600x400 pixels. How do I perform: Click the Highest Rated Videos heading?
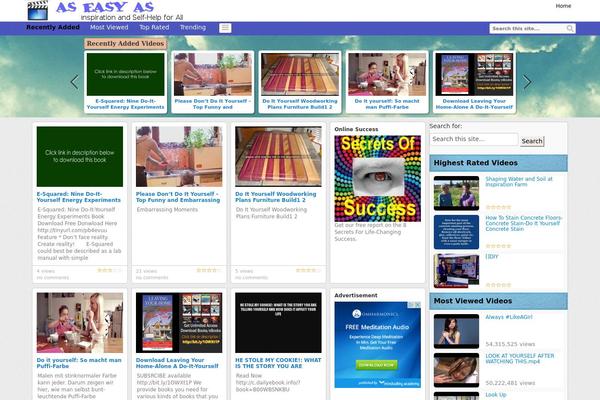(x=476, y=163)
